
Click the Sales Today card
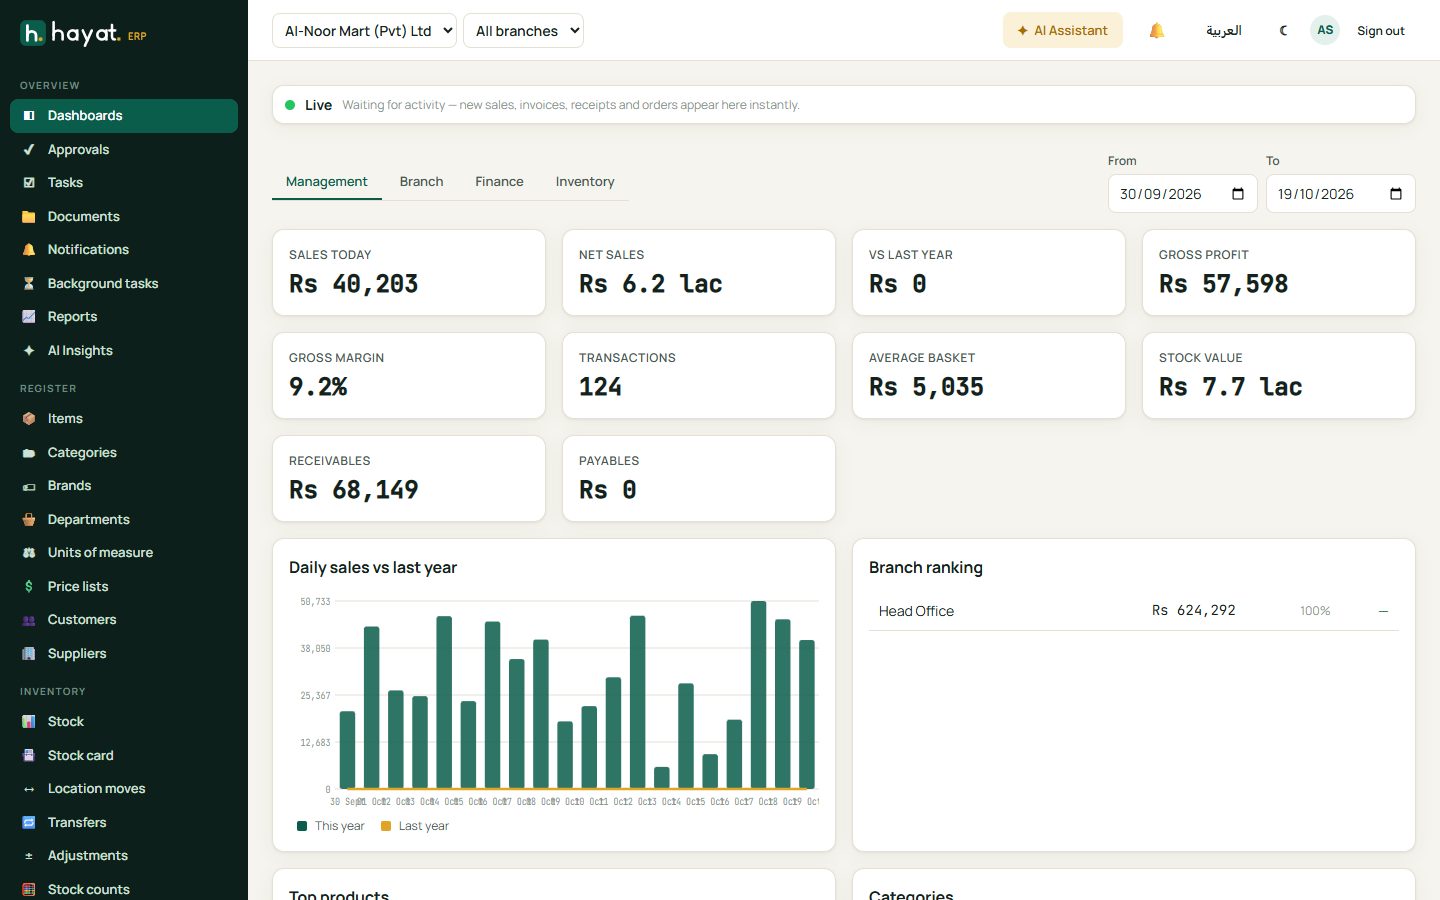click(x=409, y=273)
